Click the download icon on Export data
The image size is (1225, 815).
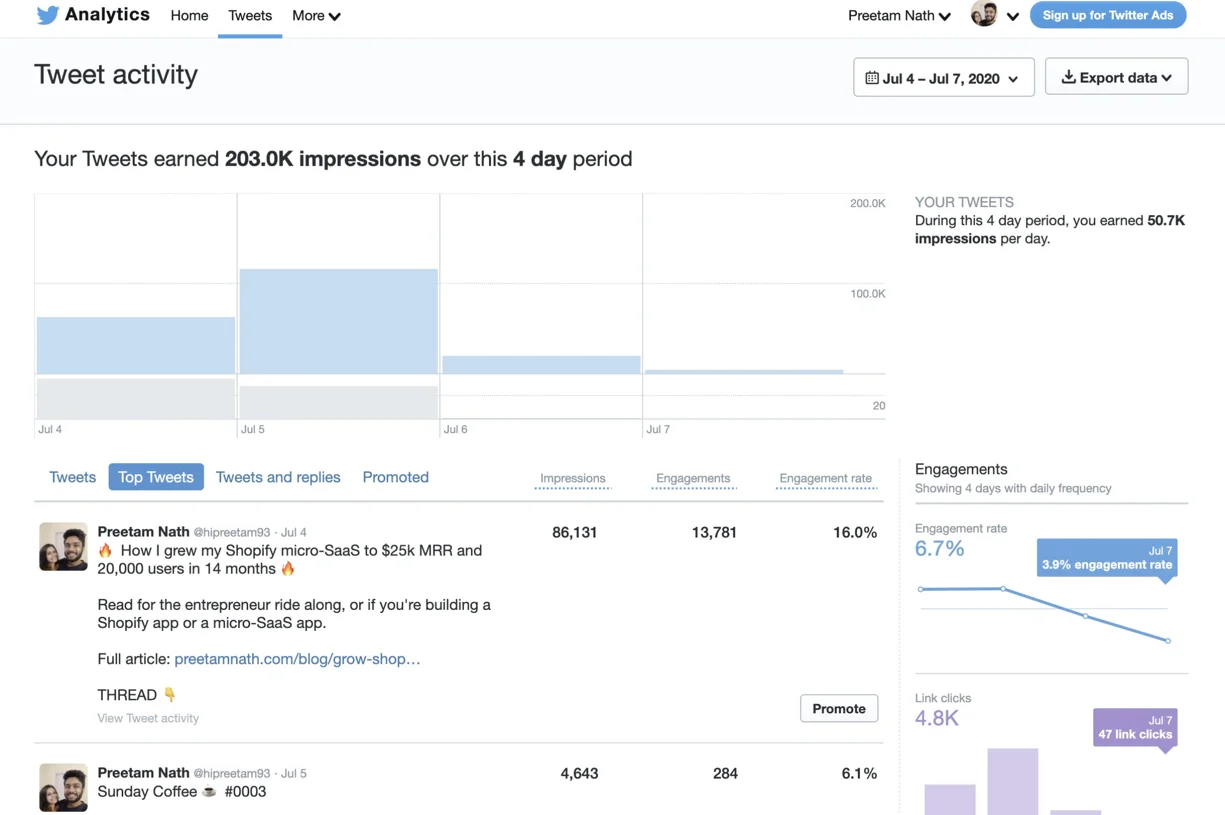[x=1068, y=77]
